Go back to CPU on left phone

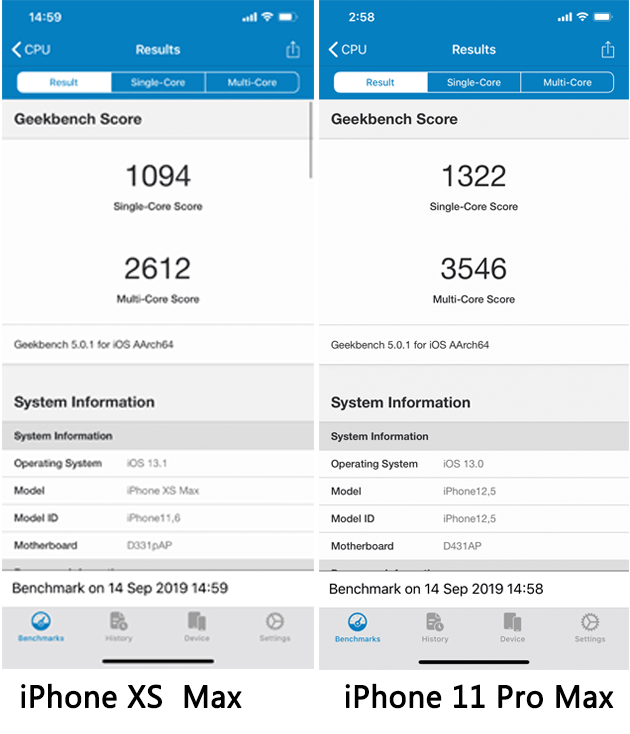(31, 49)
